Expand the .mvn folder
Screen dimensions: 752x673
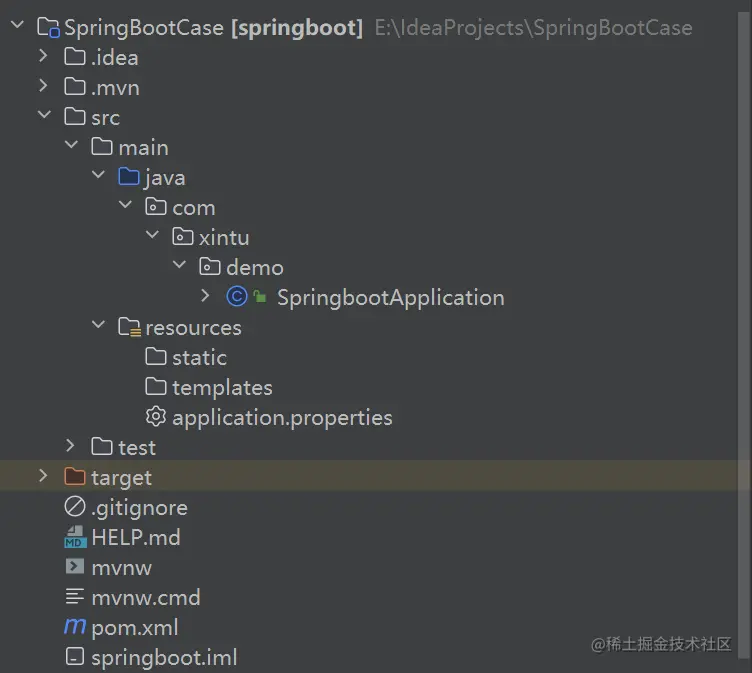coord(43,87)
